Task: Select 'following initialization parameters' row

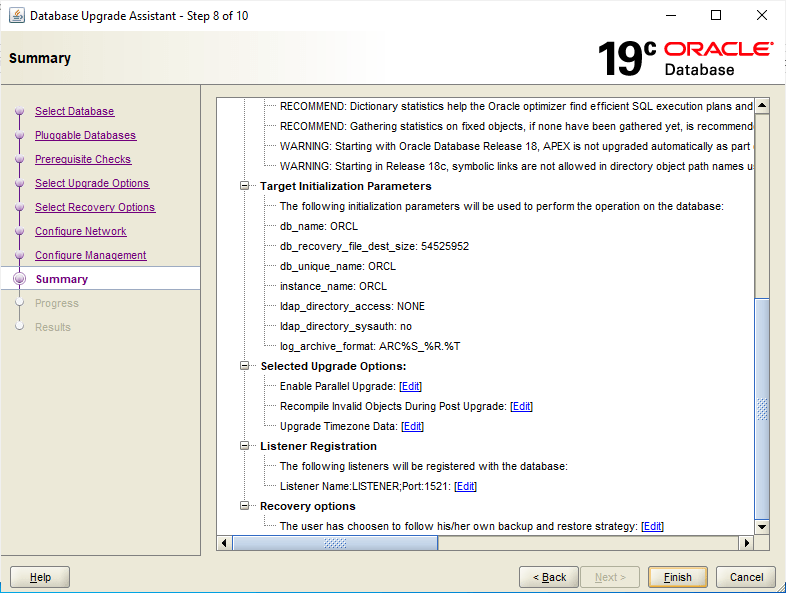Action: tap(502, 206)
